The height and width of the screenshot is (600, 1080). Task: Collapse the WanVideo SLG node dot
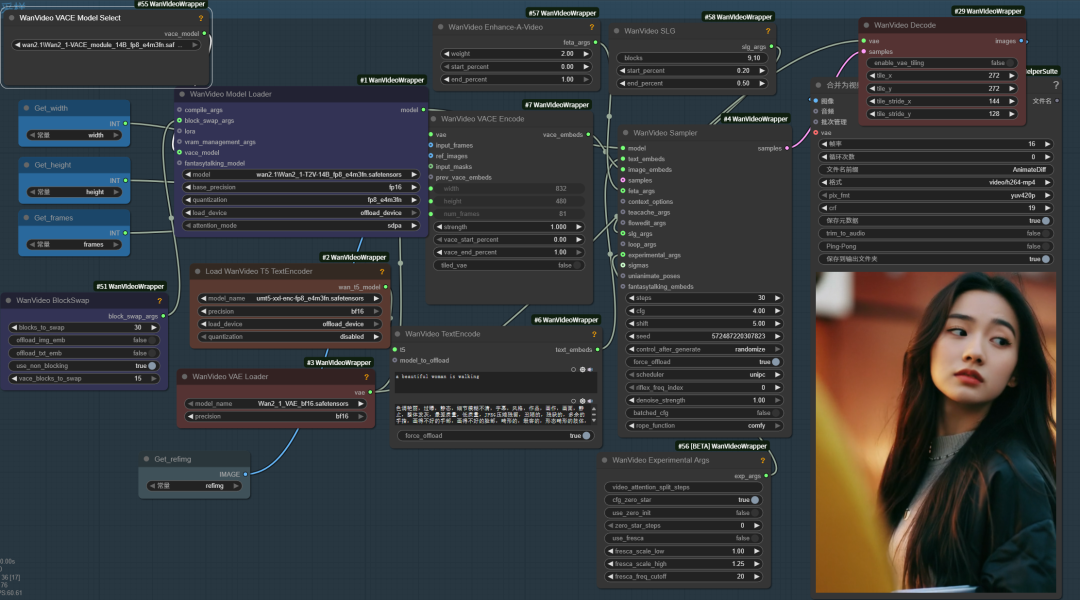[x=616, y=31]
